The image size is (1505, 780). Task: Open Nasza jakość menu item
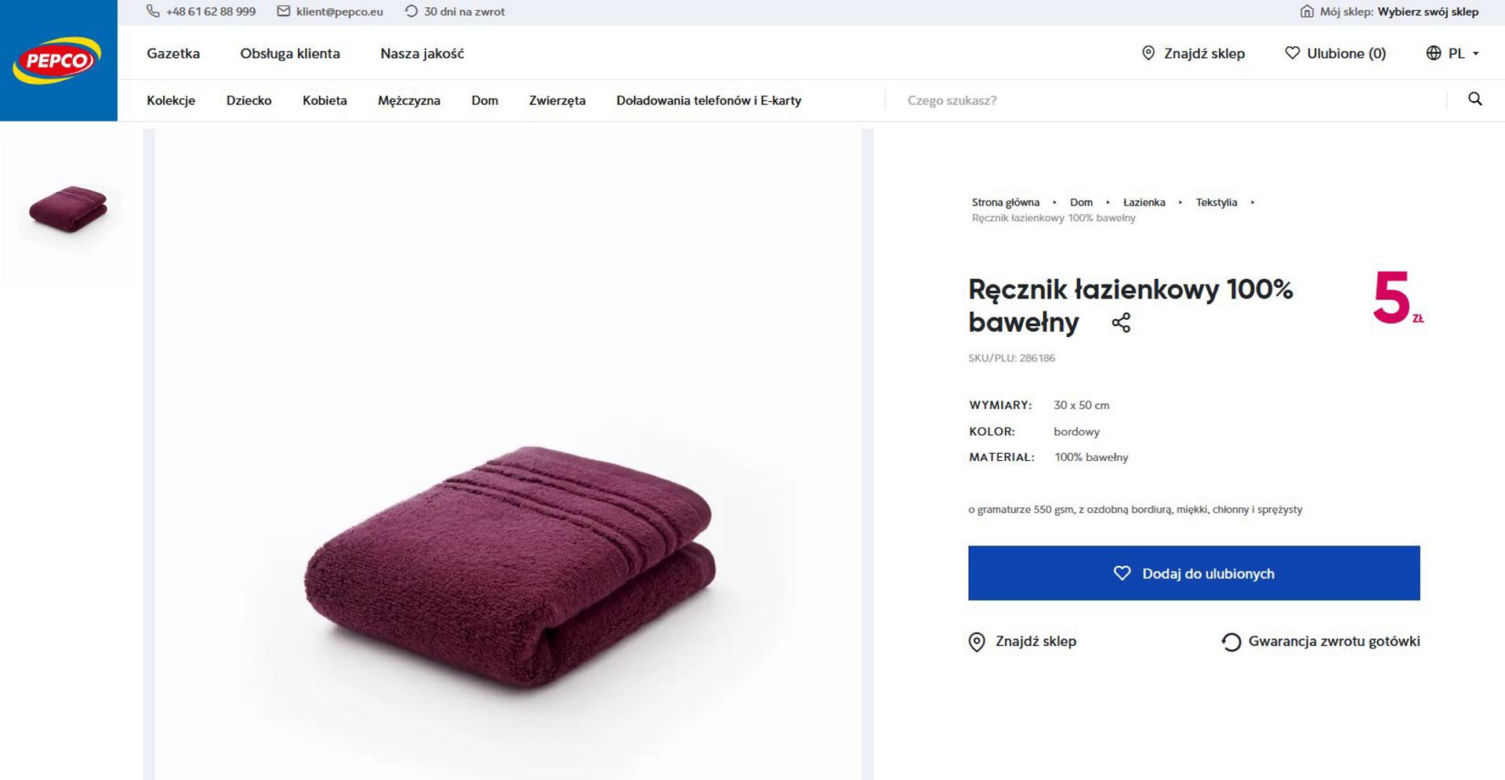(422, 54)
